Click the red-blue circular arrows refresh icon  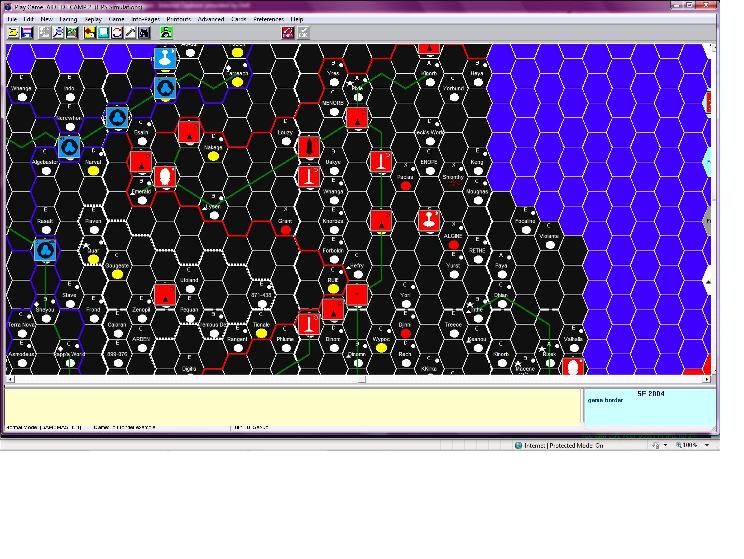[117, 32]
